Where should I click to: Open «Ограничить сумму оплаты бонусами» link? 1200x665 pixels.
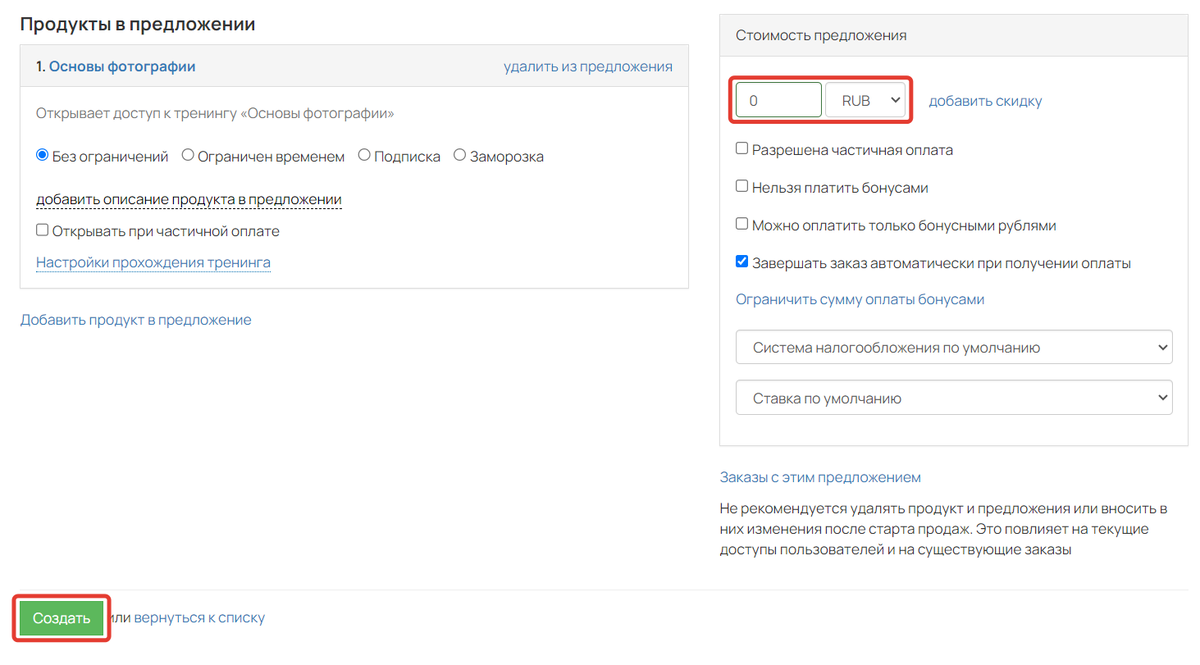pos(860,299)
